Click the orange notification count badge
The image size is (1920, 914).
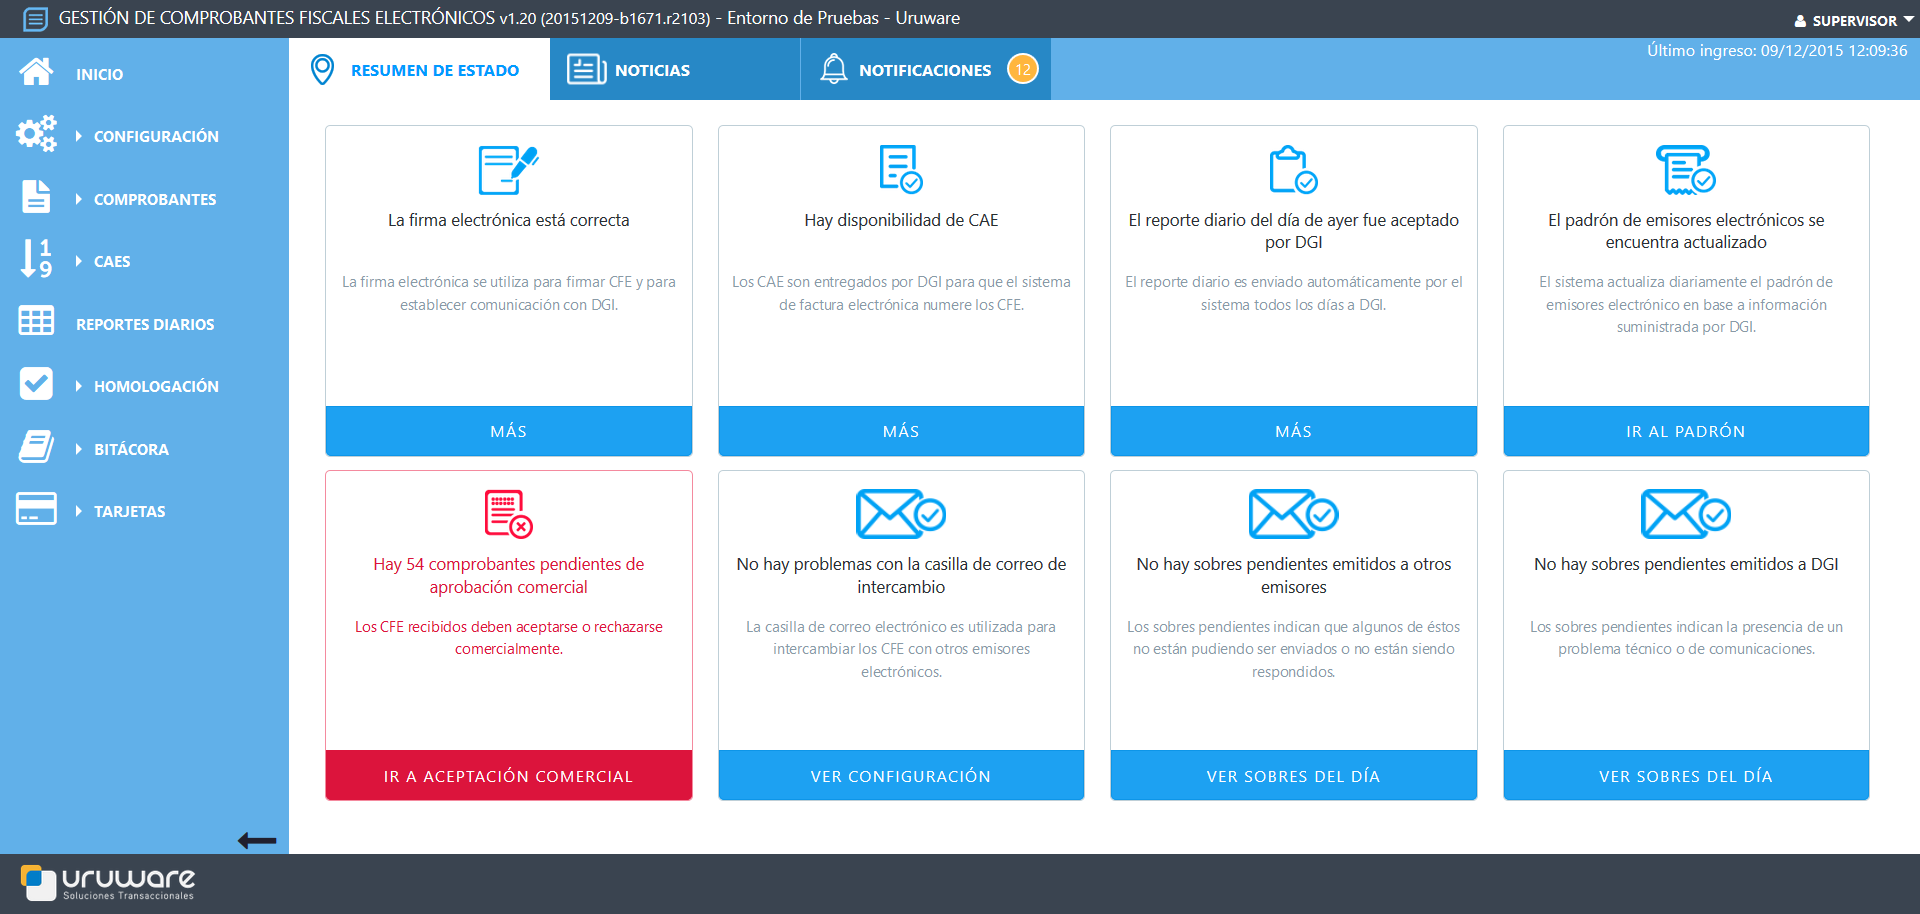1022,69
